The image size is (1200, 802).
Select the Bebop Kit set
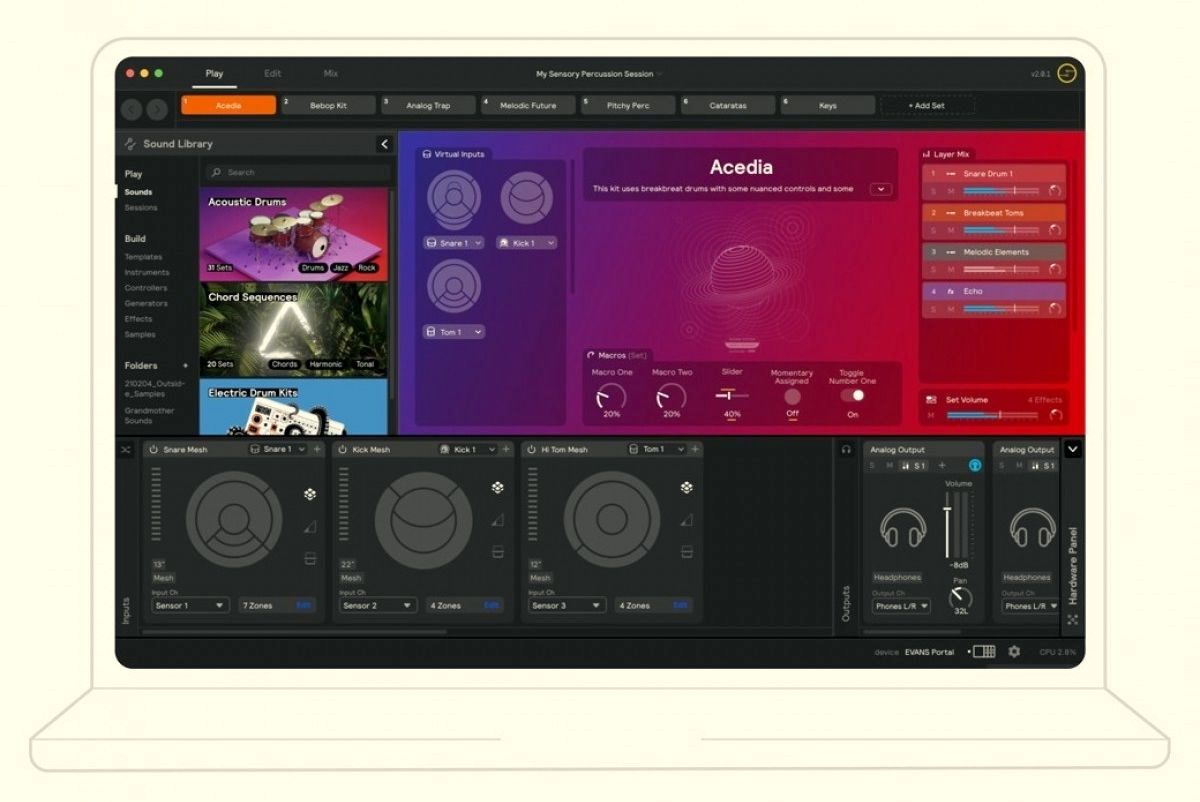point(328,105)
